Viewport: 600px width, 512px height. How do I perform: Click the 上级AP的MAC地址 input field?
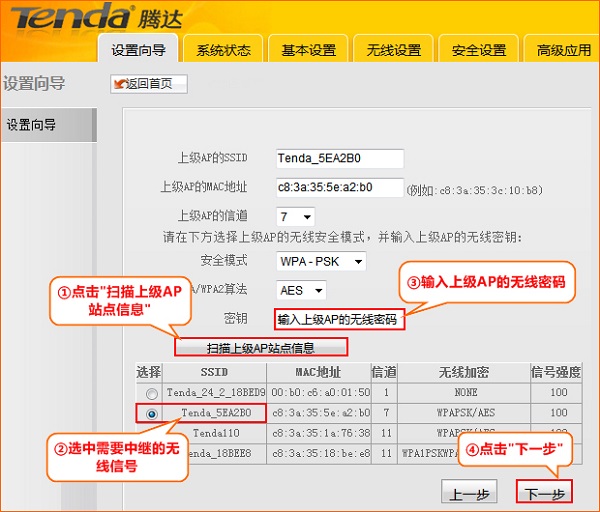340,188
